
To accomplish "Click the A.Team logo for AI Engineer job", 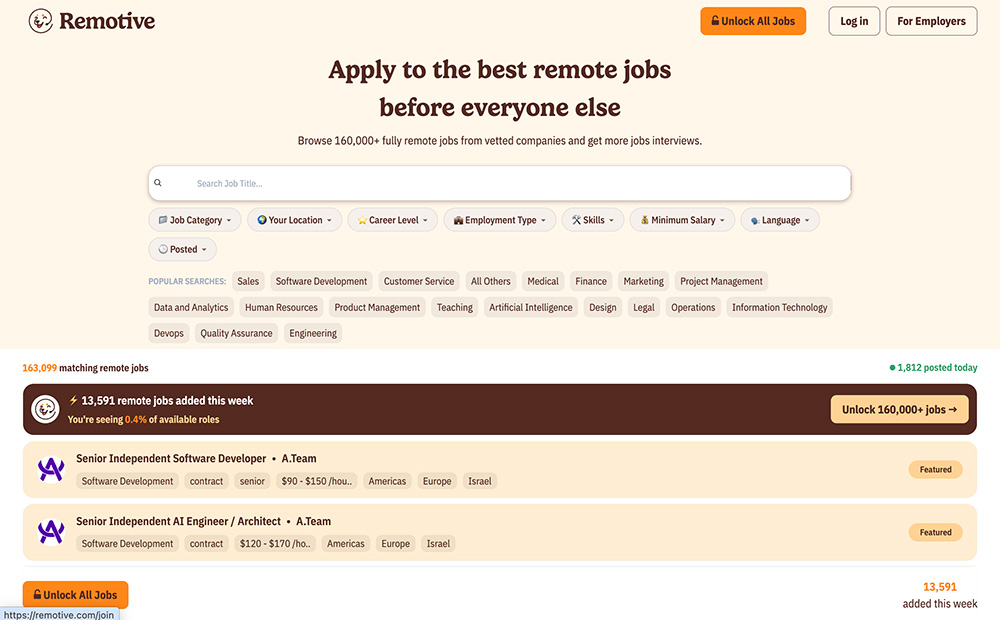I will pyautogui.click(x=51, y=532).
